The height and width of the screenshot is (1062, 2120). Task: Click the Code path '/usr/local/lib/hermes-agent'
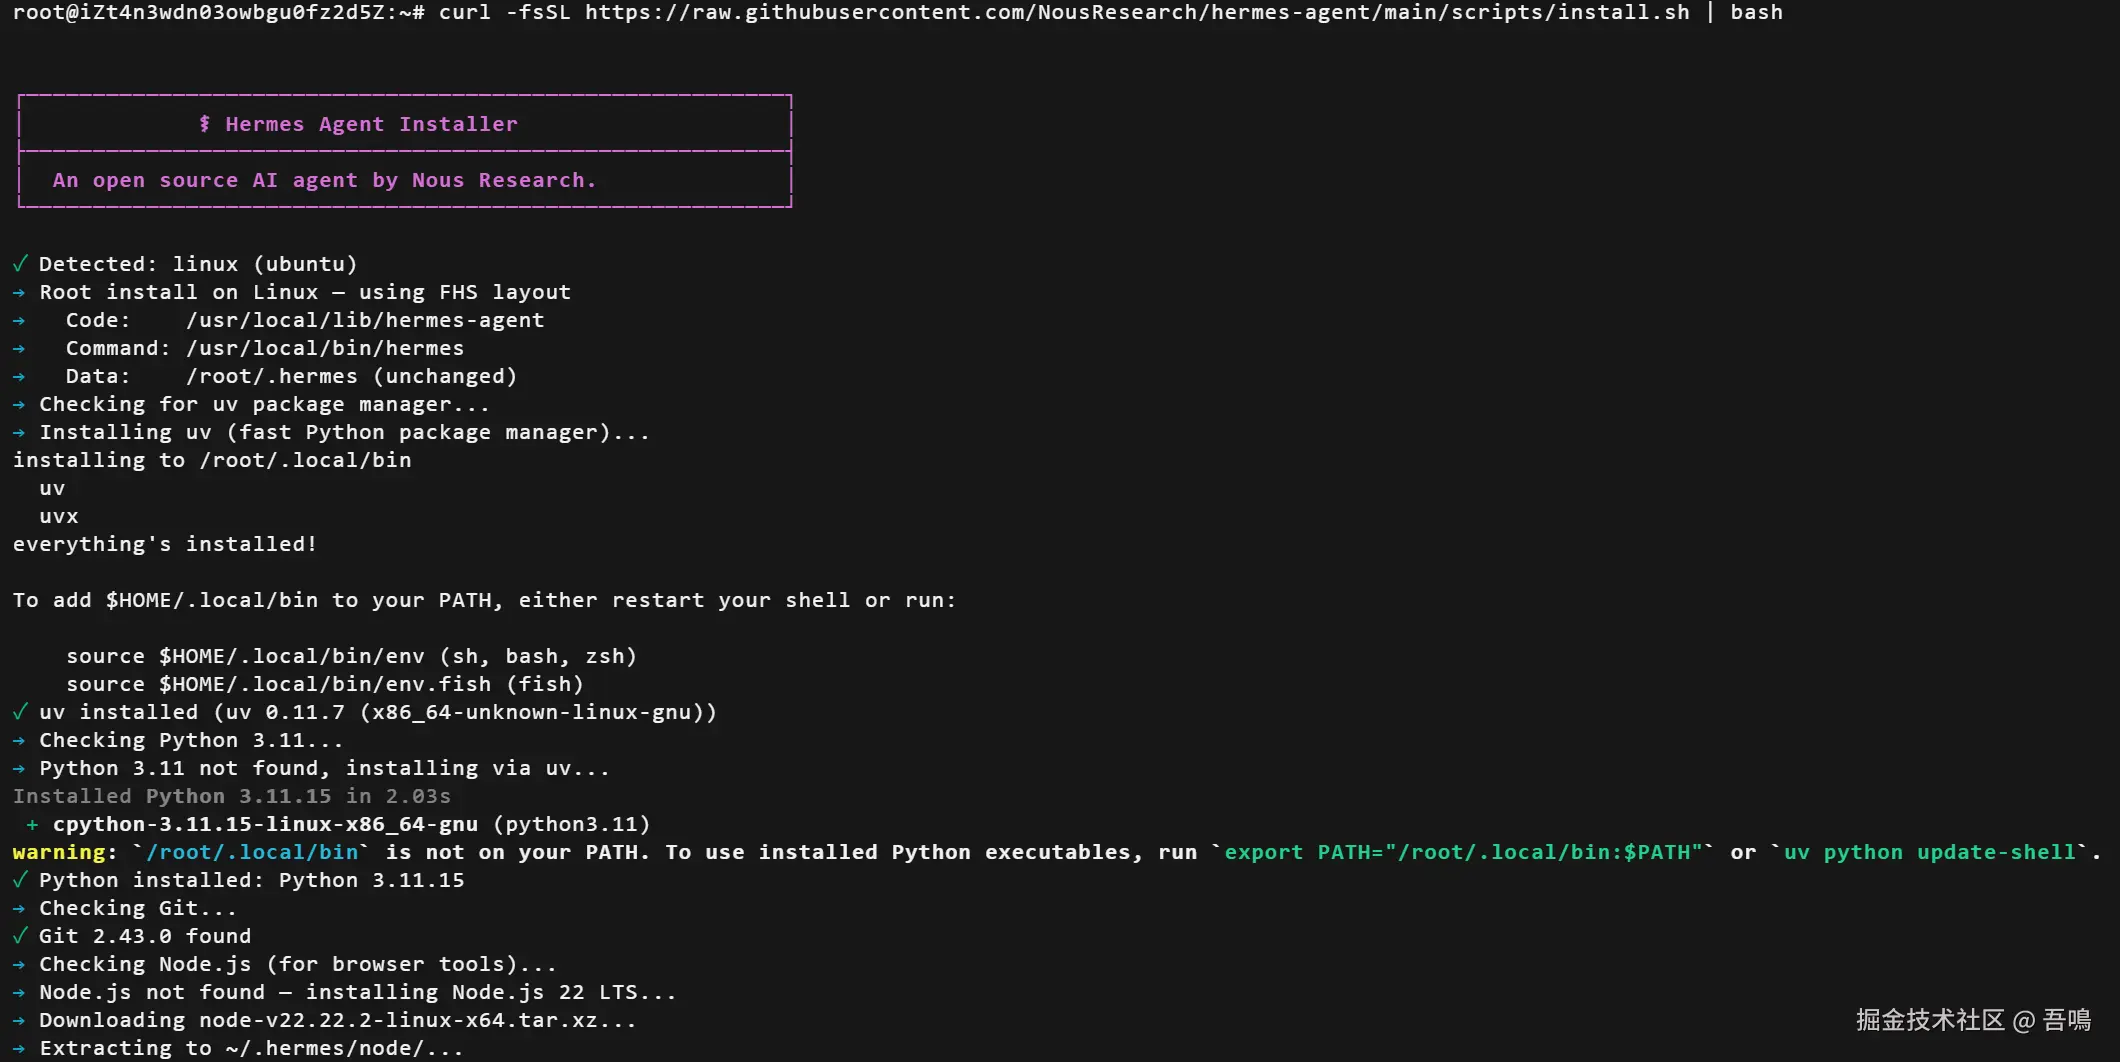365,320
